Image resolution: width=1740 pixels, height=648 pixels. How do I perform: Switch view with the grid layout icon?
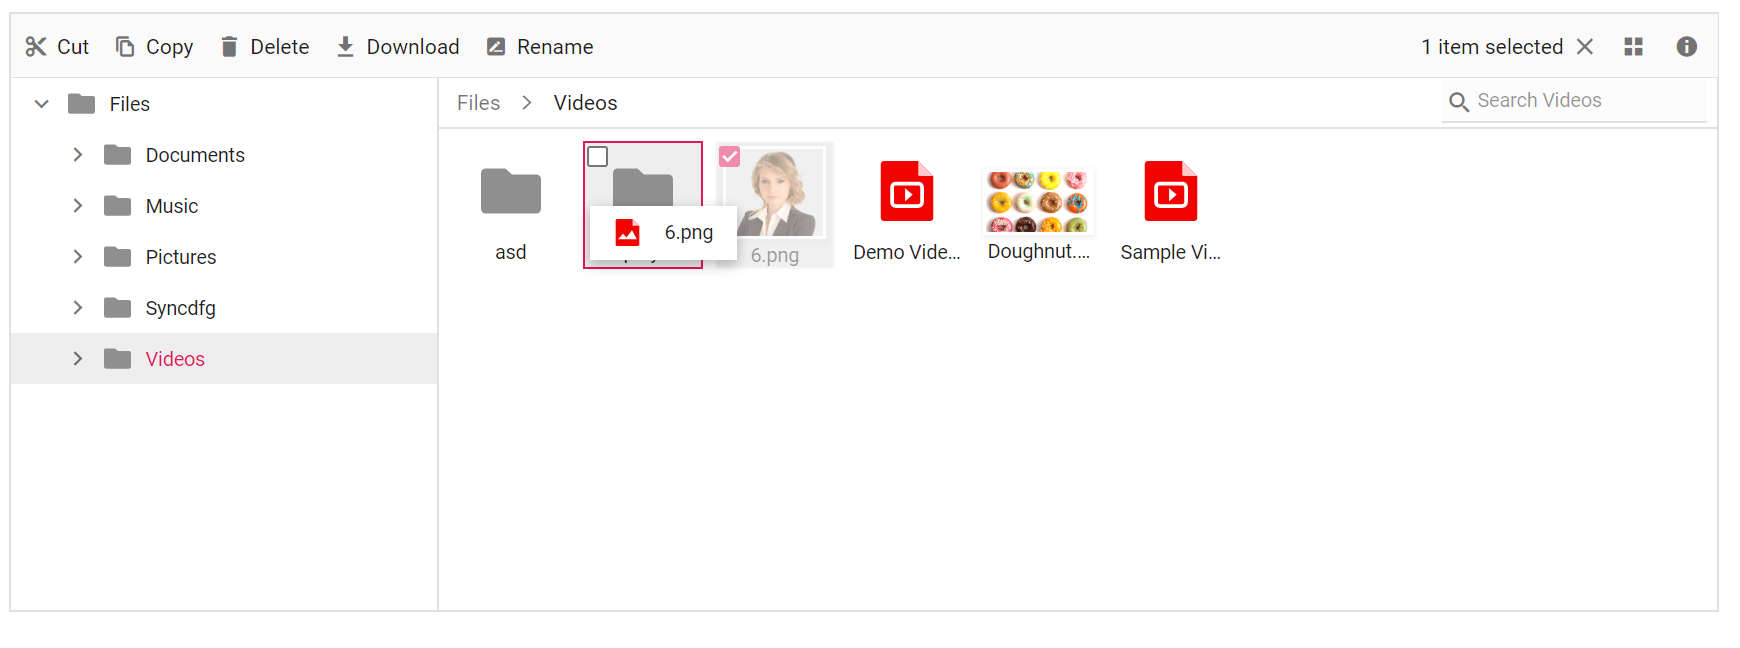pyautogui.click(x=1634, y=47)
